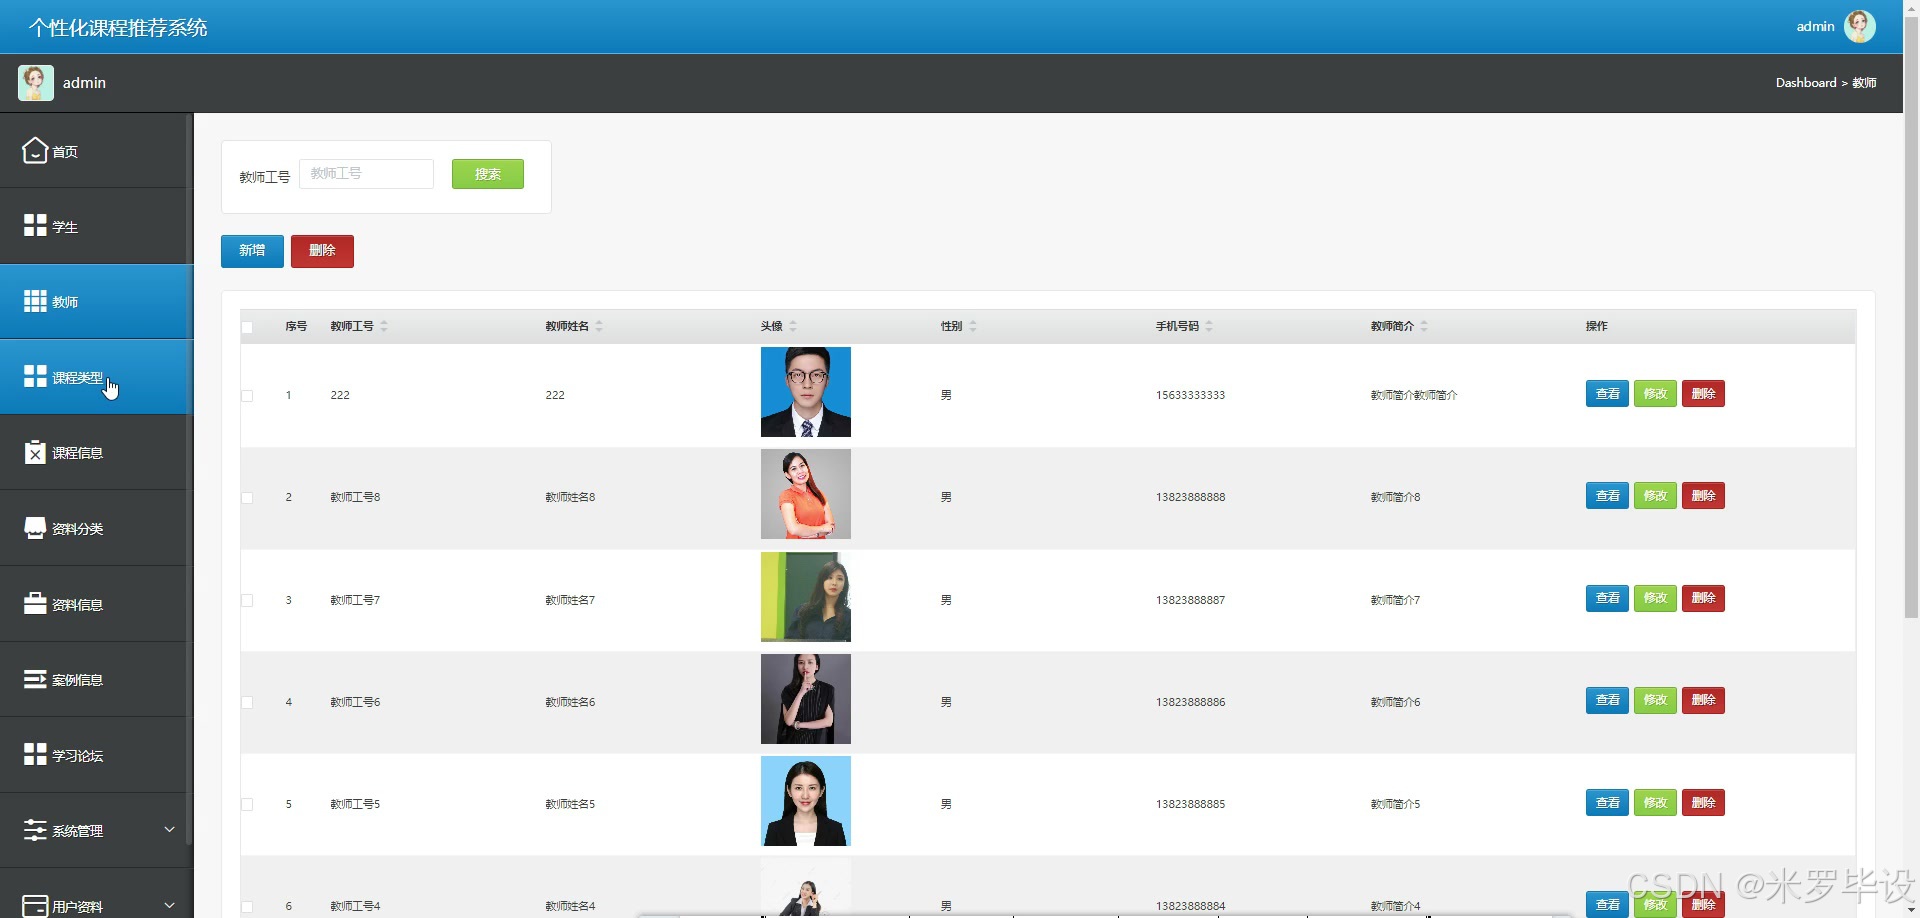The width and height of the screenshot is (1920, 918).
Task: Click 修改 for 教师姓名8
Action: pyautogui.click(x=1655, y=496)
